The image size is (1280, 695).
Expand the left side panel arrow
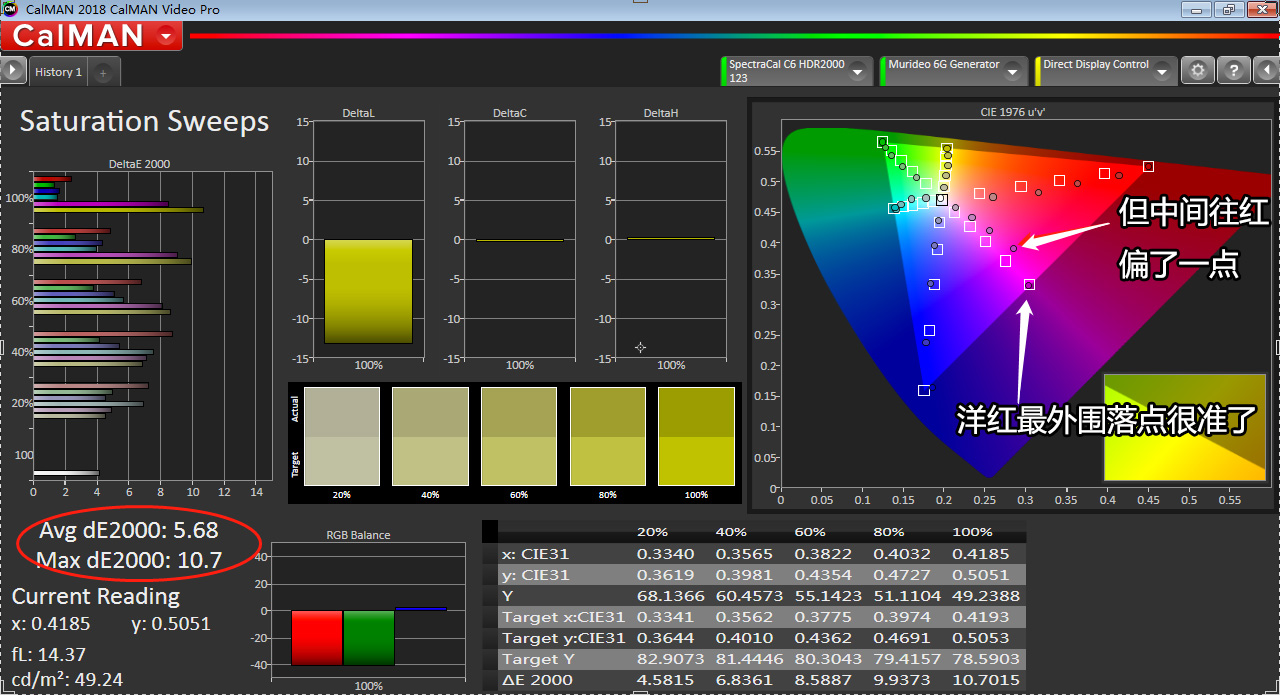(x=12, y=70)
